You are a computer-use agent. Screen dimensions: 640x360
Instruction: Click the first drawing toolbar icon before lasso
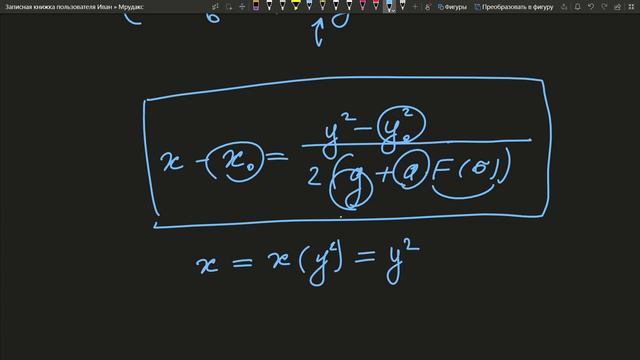pos(215,7)
